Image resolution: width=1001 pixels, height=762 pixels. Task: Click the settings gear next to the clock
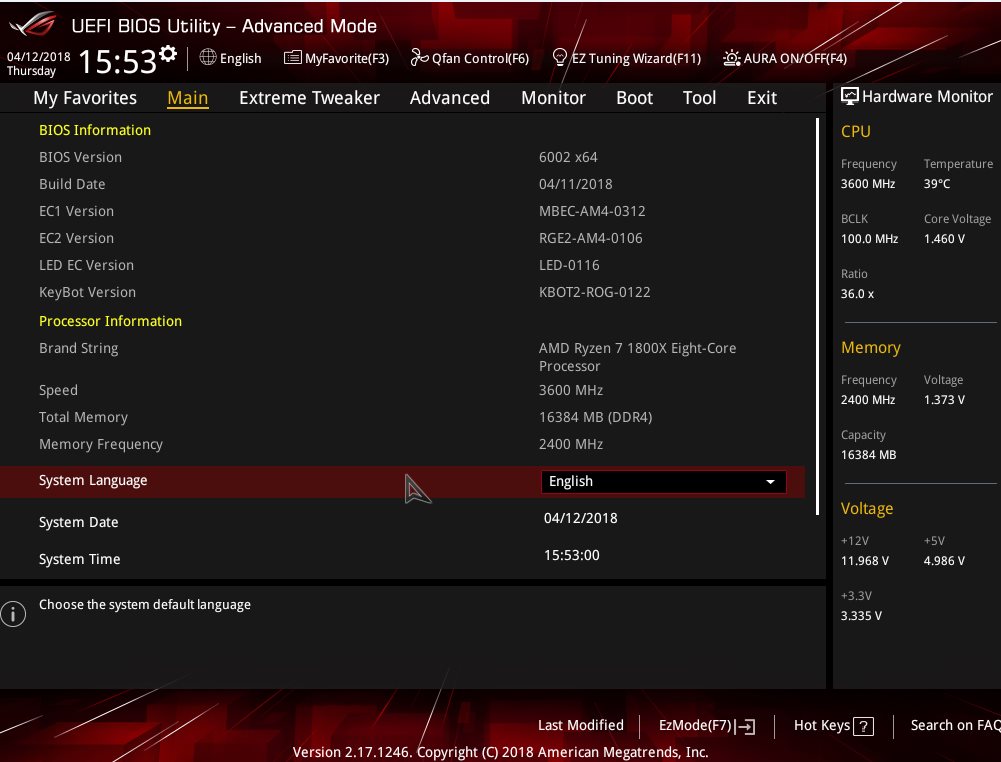coord(168,54)
